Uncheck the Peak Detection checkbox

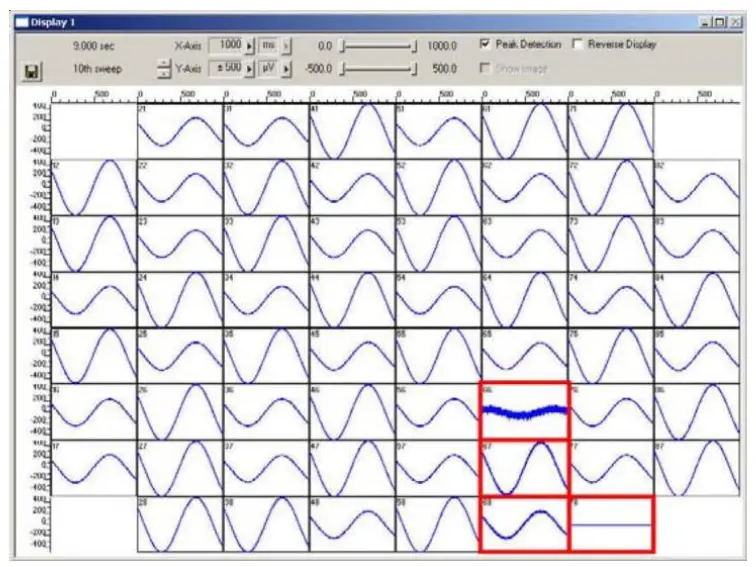pyautogui.click(x=485, y=44)
